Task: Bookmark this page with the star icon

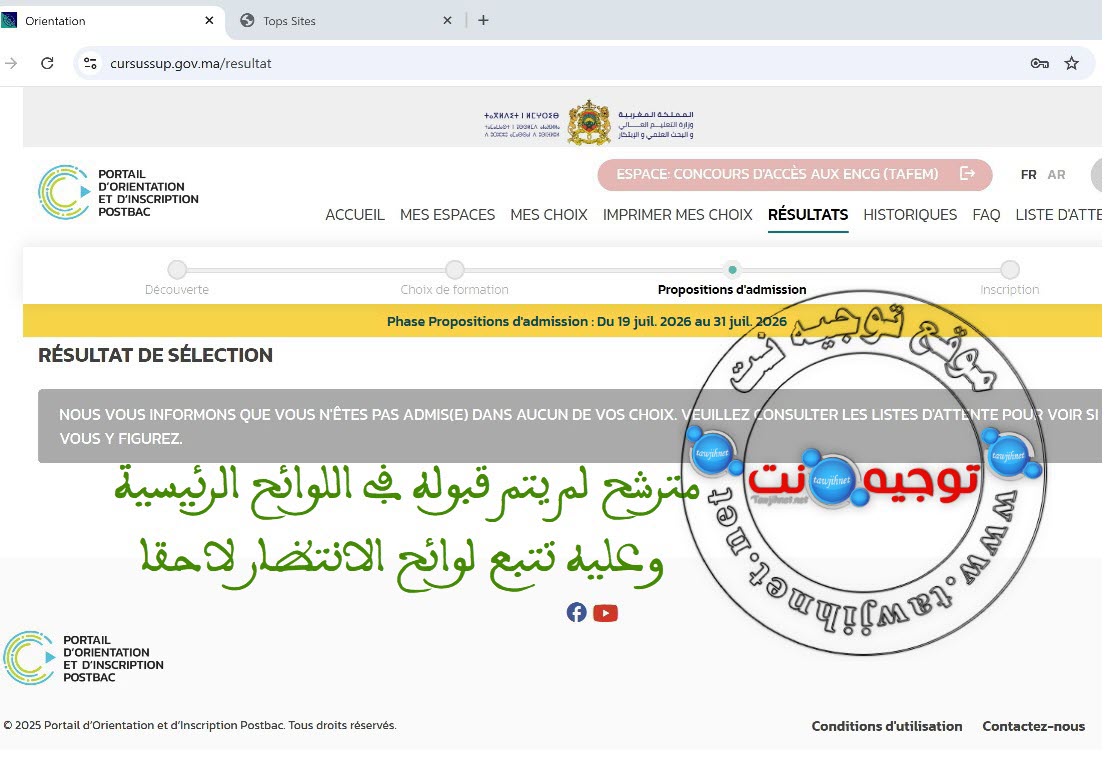Action: tap(1072, 63)
